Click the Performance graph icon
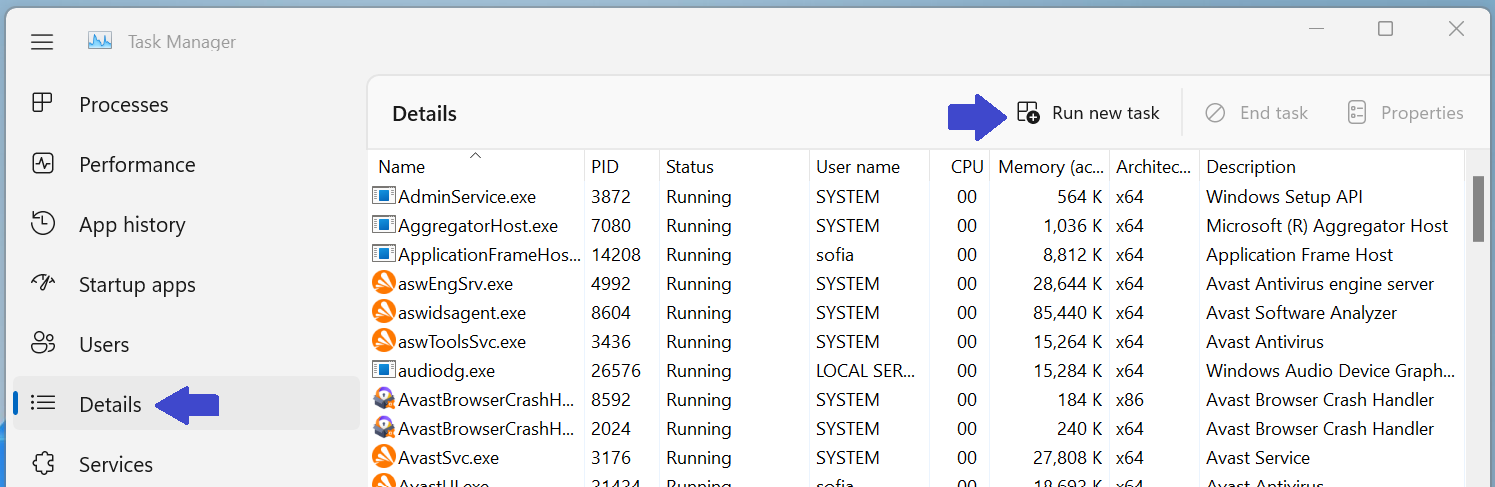This screenshot has width=1495, height=487. click(42, 164)
